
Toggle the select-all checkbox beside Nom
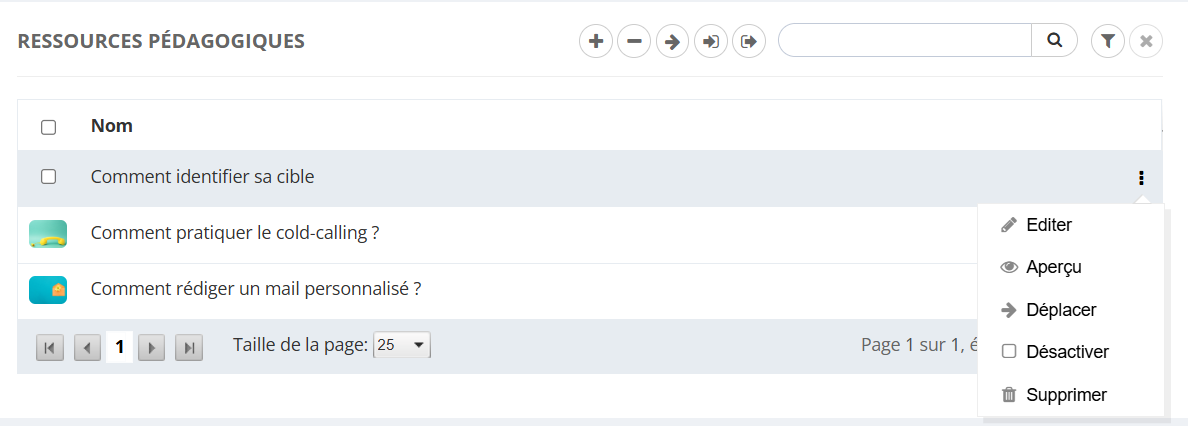[x=48, y=127]
